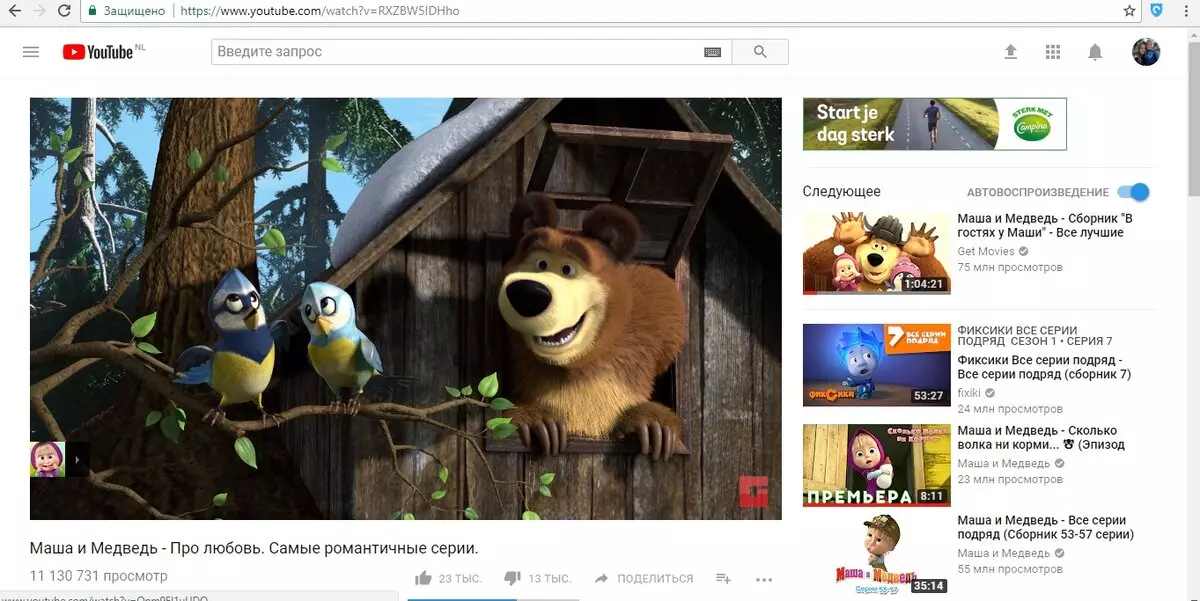The height and width of the screenshot is (601, 1200).
Task: Click '55 млн просмотров' text
Action: tap(1010, 569)
